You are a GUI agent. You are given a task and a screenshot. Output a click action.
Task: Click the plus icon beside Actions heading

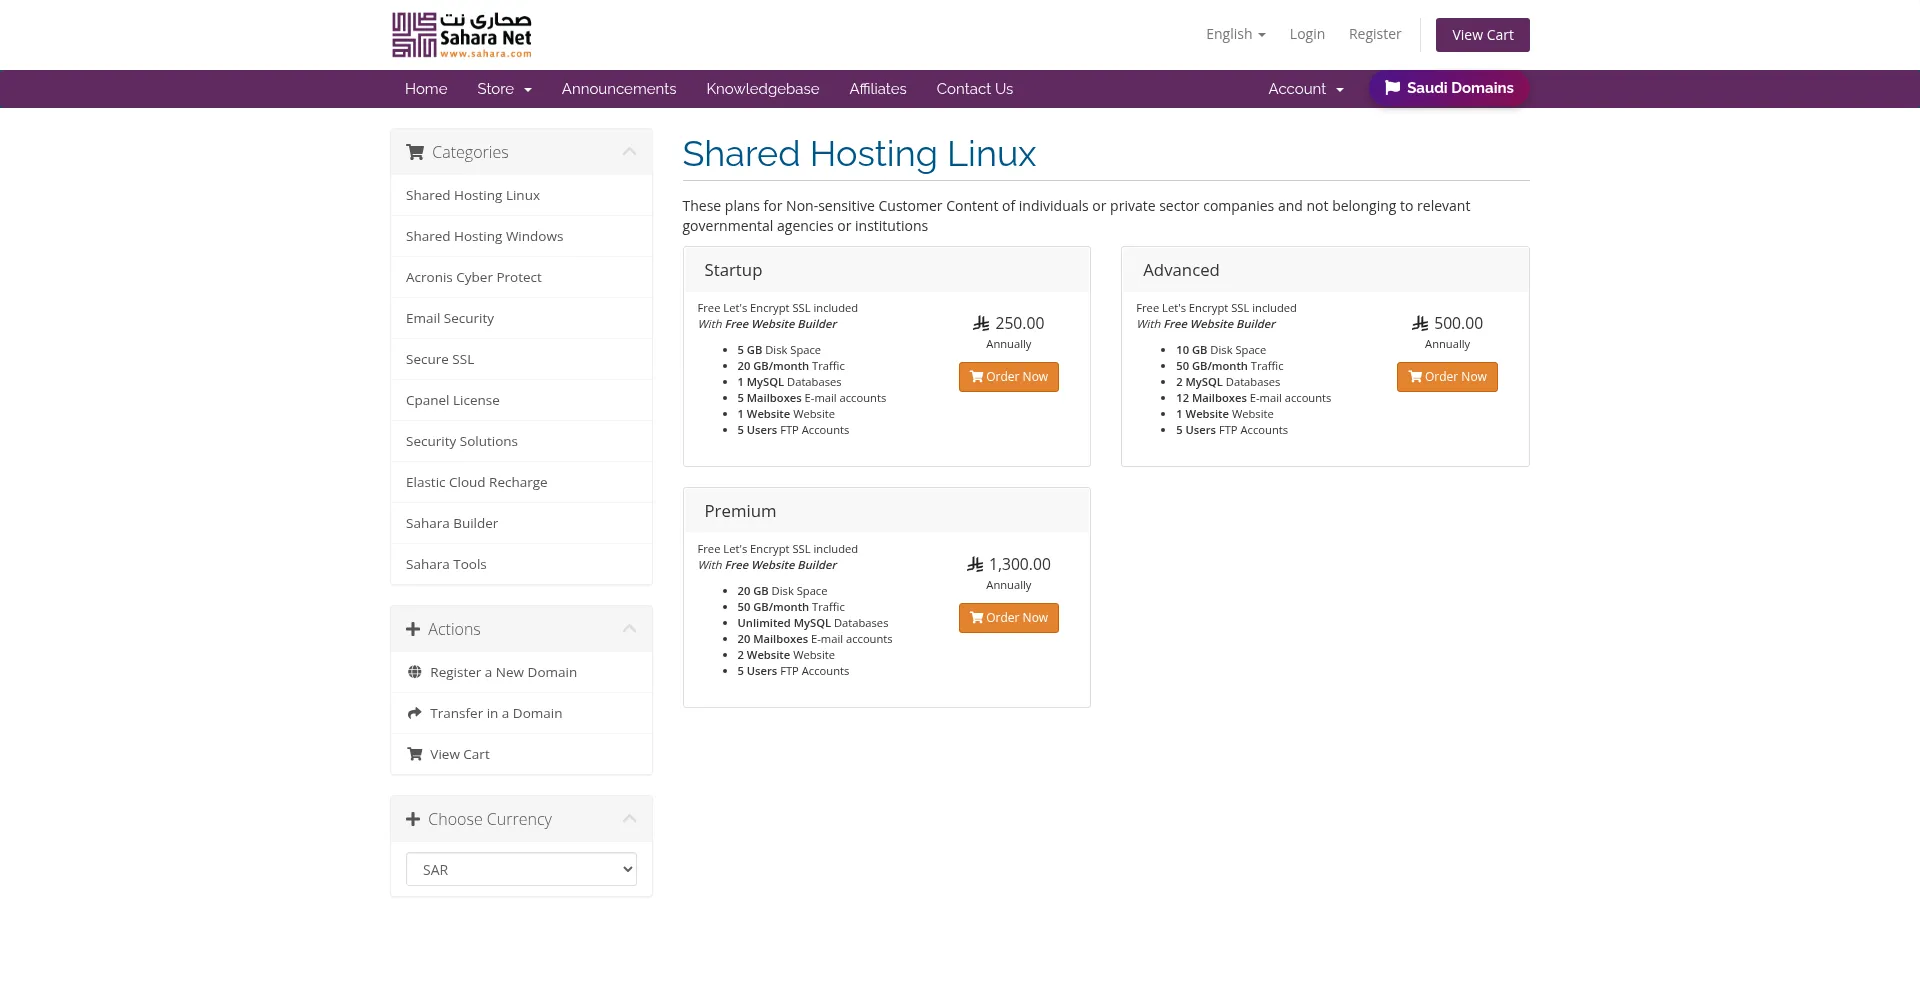(x=413, y=629)
